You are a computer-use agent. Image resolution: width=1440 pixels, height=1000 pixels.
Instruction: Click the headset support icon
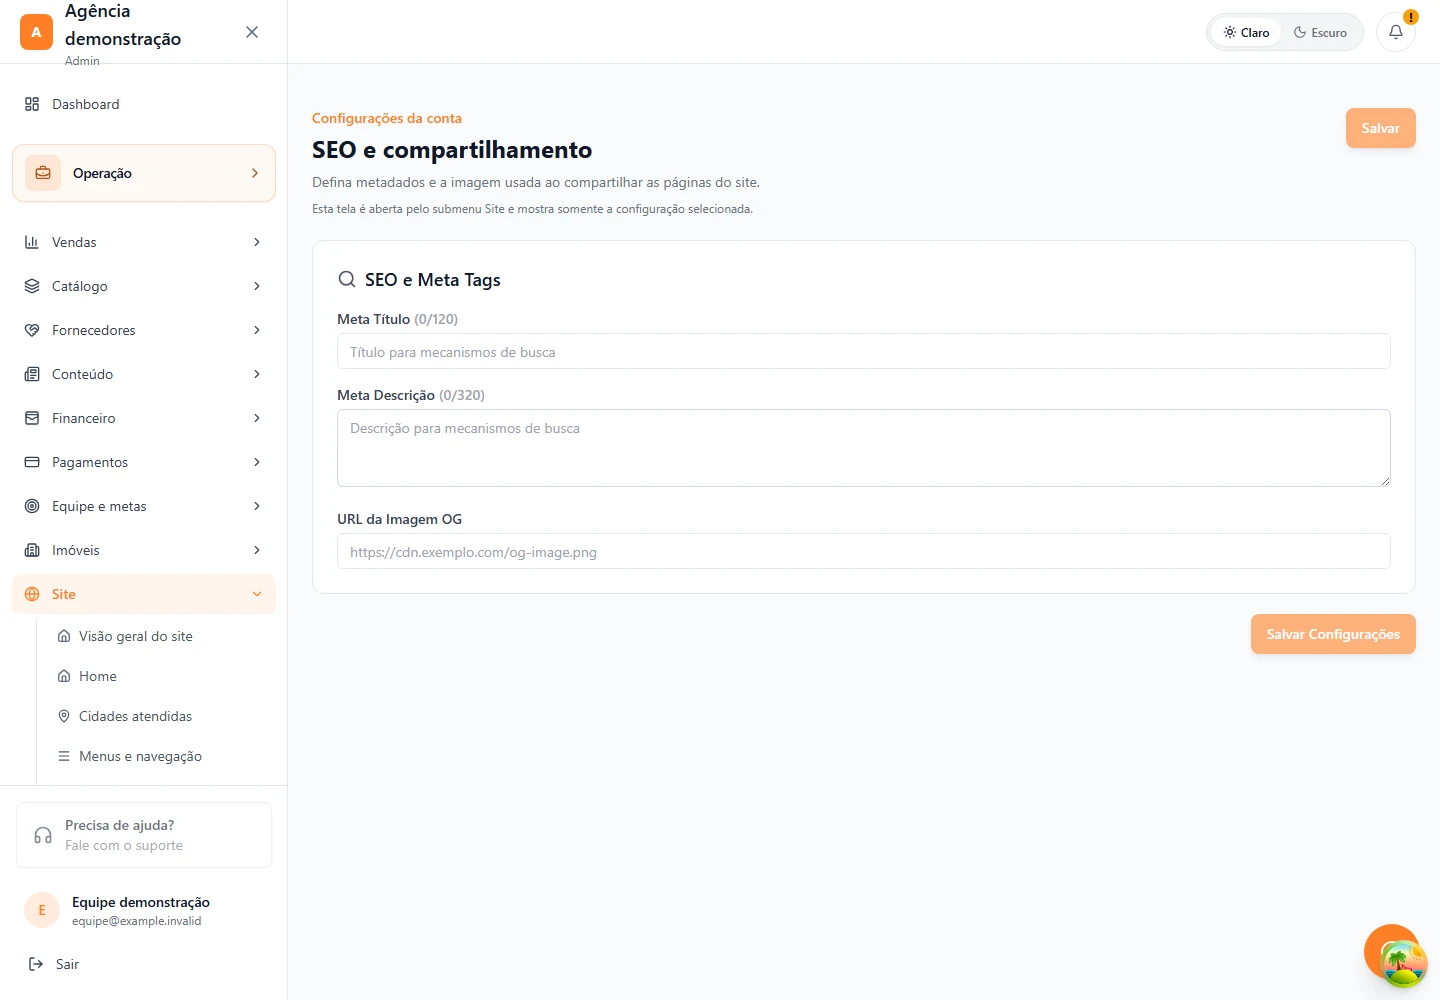coord(43,835)
